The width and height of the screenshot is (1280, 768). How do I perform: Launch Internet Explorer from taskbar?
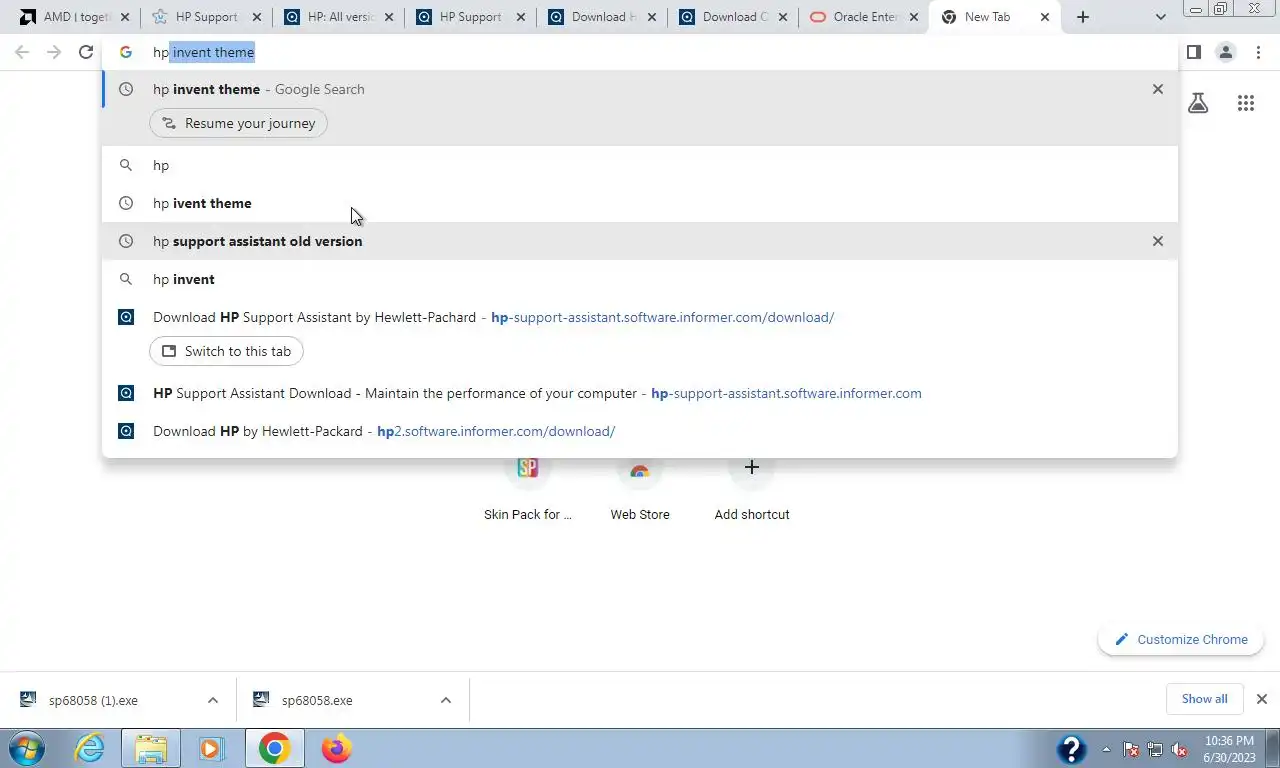point(90,748)
